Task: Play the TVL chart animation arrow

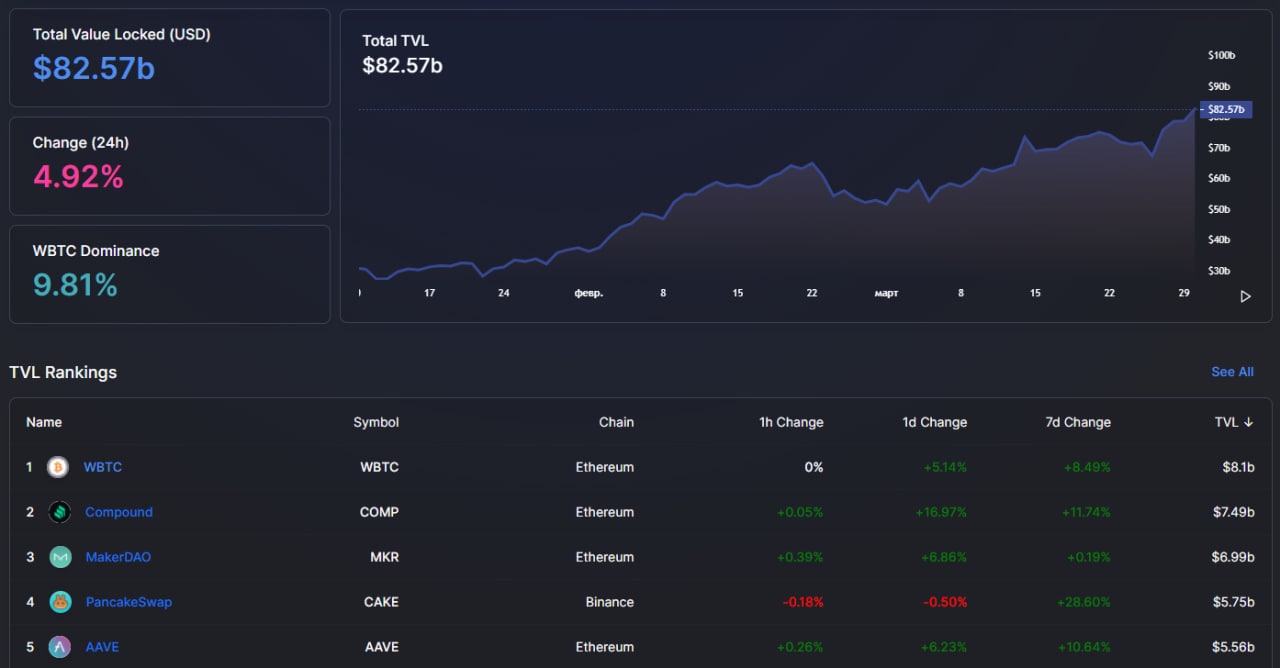Action: click(x=1245, y=297)
